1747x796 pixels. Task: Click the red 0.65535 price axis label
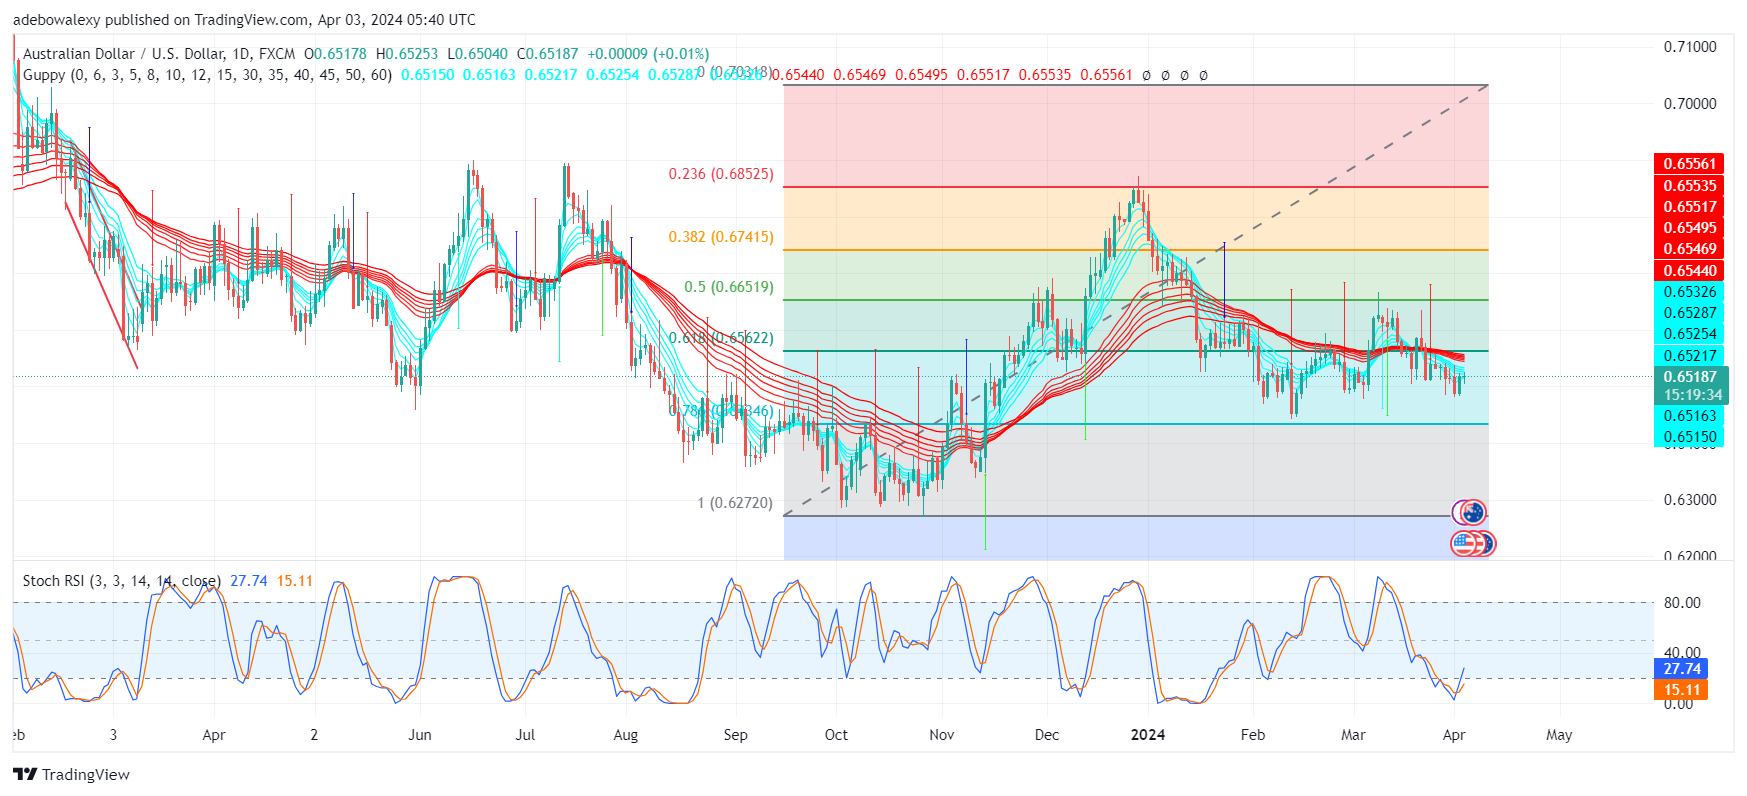click(x=1689, y=186)
